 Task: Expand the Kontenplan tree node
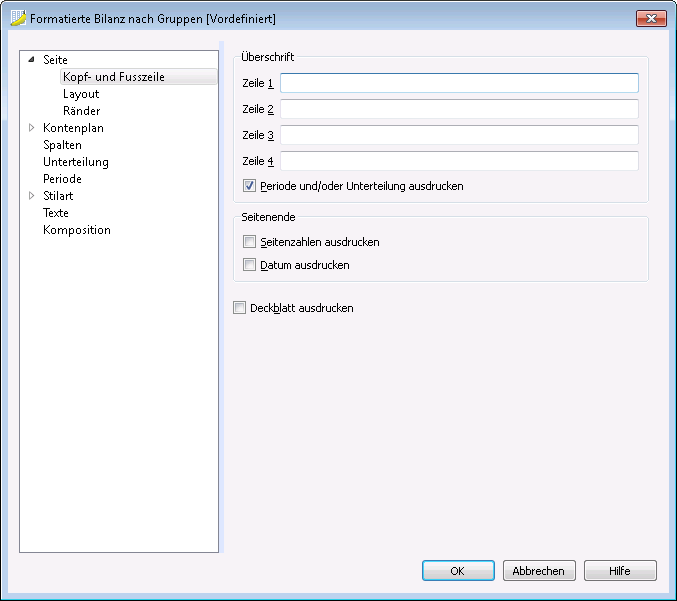click(x=31, y=127)
